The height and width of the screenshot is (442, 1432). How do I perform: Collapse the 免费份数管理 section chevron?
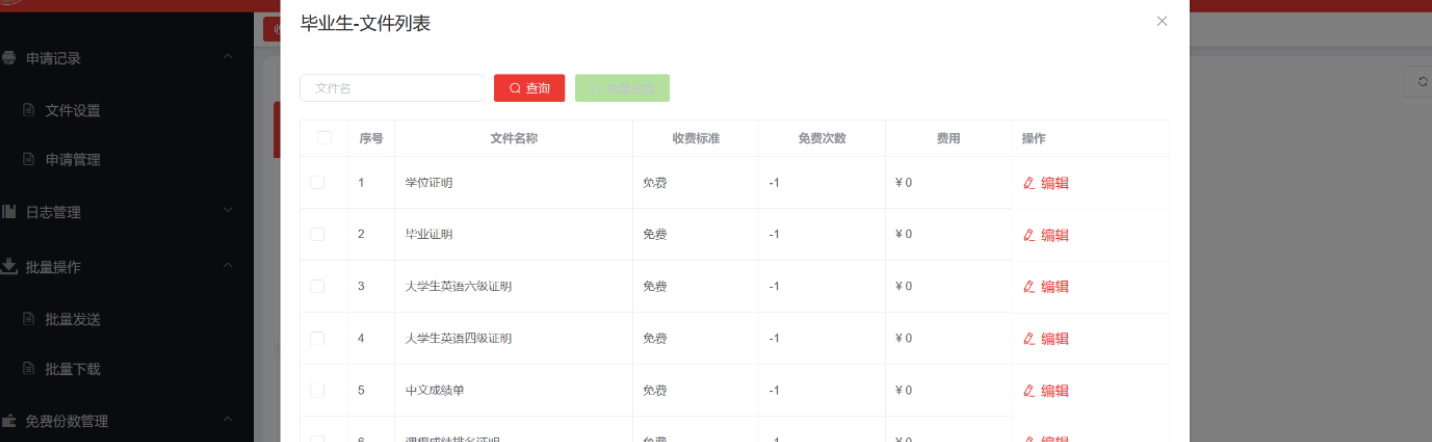pos(228,420)
